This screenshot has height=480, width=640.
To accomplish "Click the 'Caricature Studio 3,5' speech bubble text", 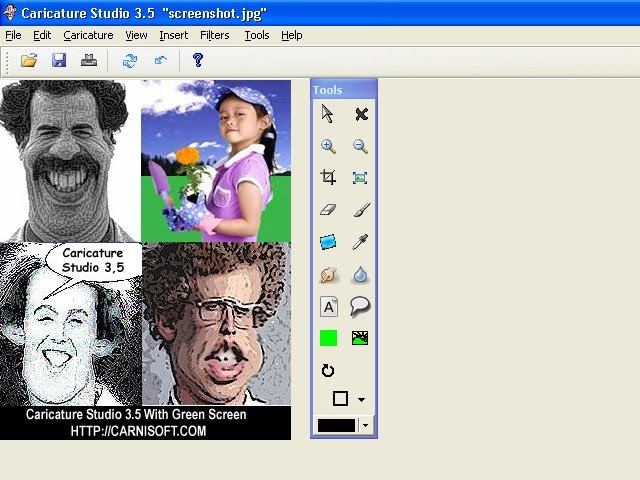I will [93, 260].
